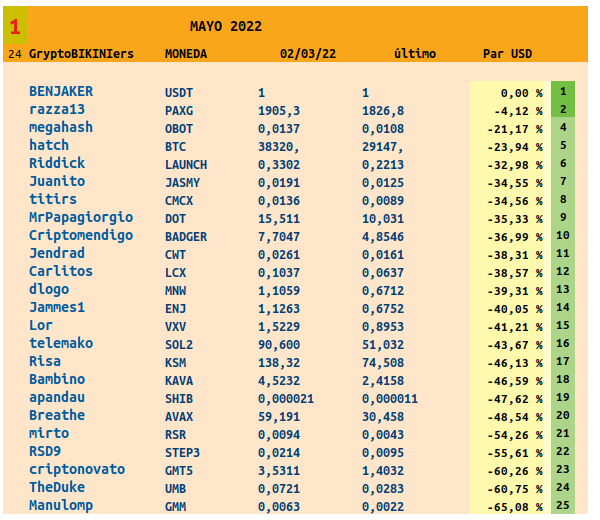600x520 pixels.
Task: Select the MAYO 2022 title
Action: [226, 26]
